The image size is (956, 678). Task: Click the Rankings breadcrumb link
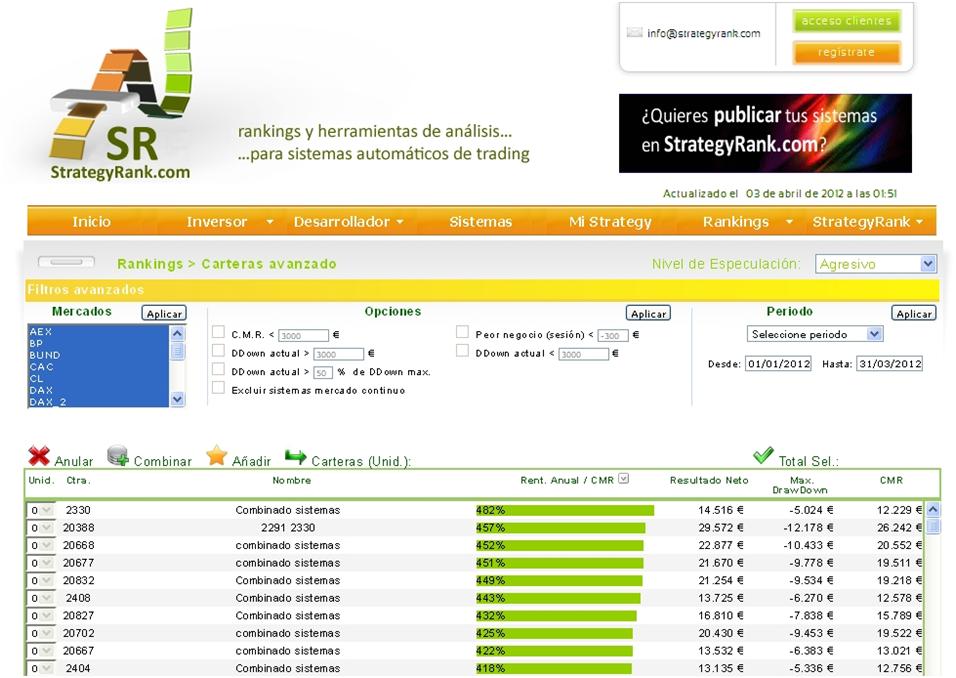[150, 264]
